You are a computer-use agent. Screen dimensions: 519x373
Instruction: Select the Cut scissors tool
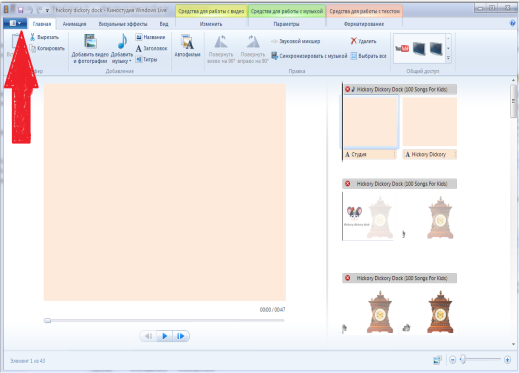click(32, 37)
